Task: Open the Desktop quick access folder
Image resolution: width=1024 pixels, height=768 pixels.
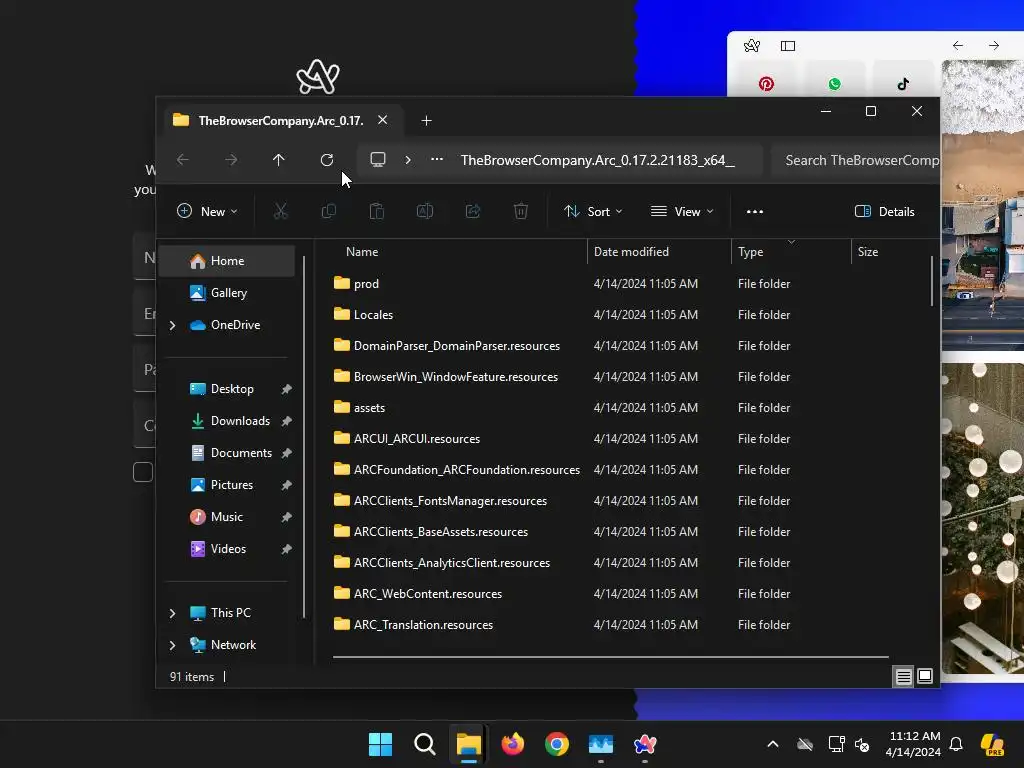Action: pos(232,389)
